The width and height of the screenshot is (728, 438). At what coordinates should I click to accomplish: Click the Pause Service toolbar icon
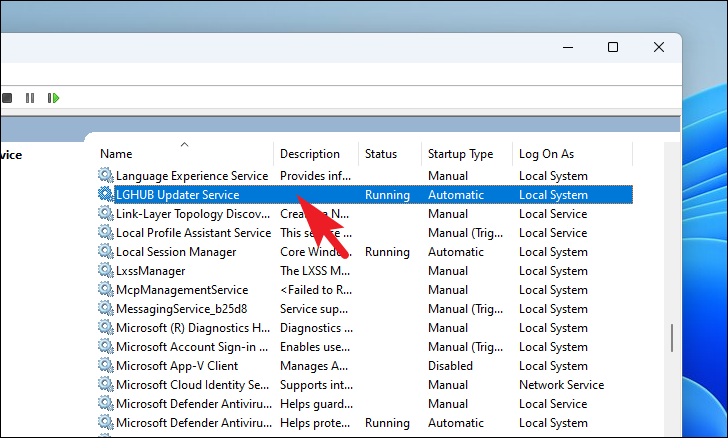click(x=30, y=98)
